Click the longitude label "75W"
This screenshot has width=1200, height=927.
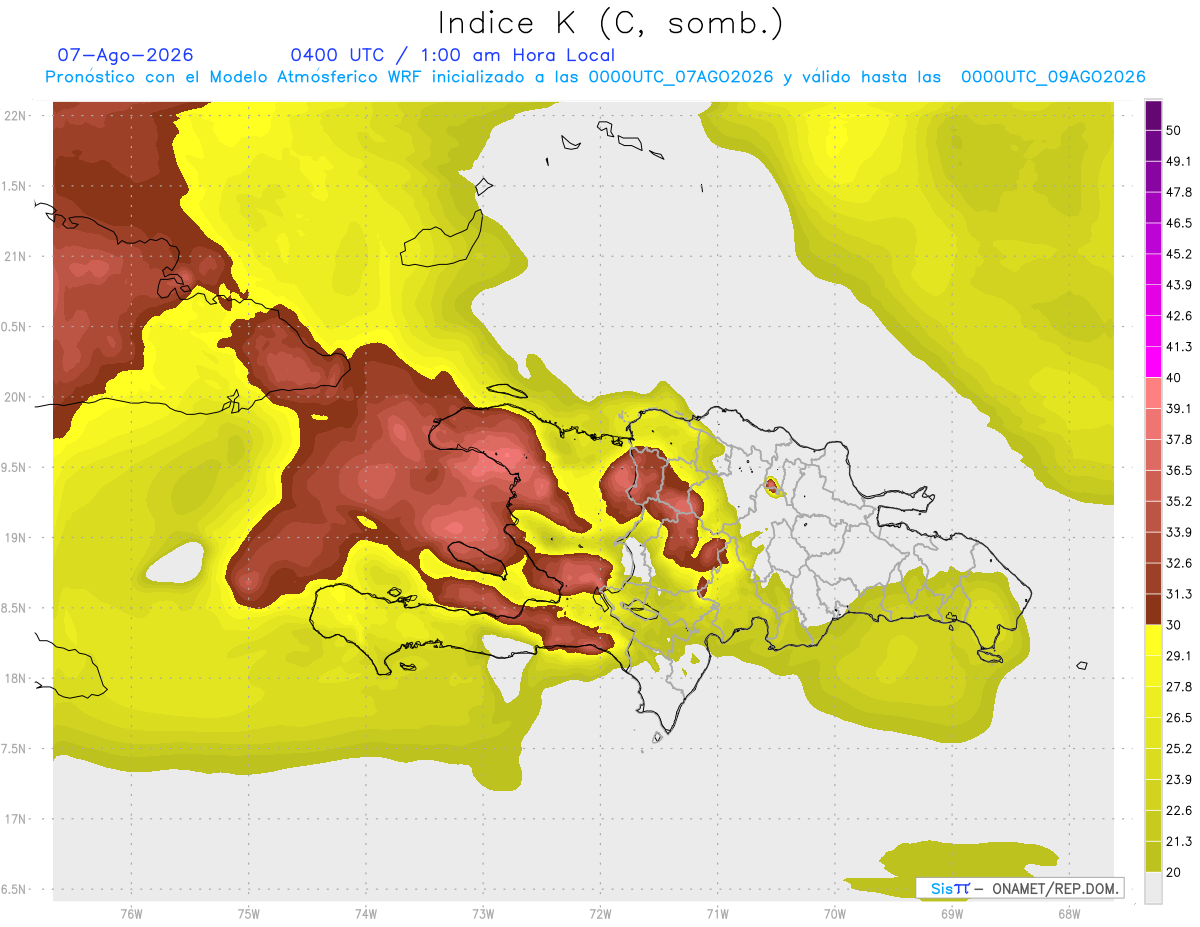(249, 914)
